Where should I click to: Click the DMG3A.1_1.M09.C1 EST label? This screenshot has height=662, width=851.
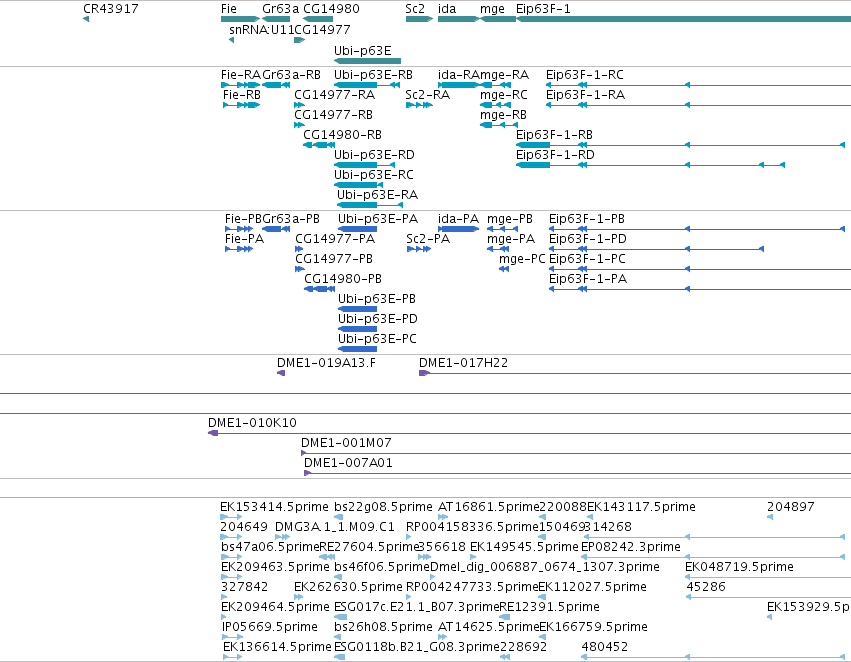pyautogui.click(x=335, y=527)
